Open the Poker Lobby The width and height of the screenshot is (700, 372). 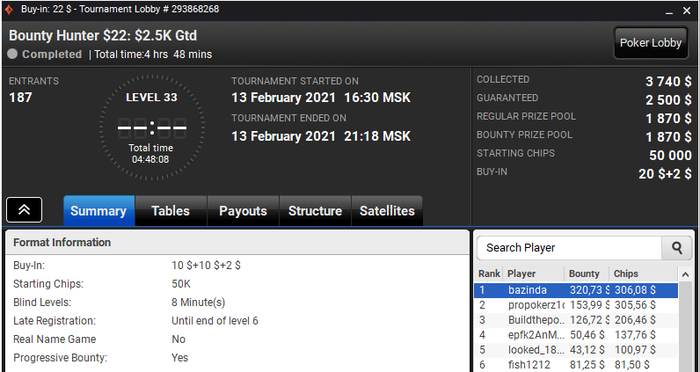(650, 43)
